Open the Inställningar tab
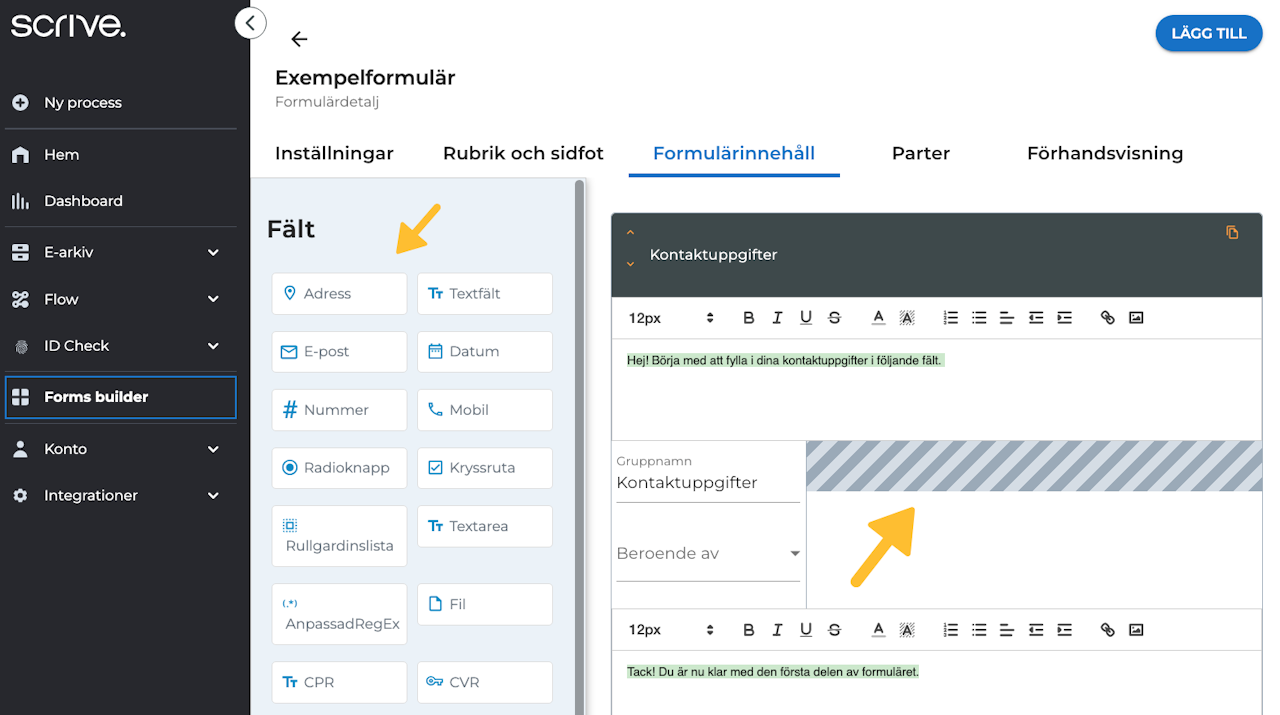This screenshot has width=1280, height=715. pos(334,153)
